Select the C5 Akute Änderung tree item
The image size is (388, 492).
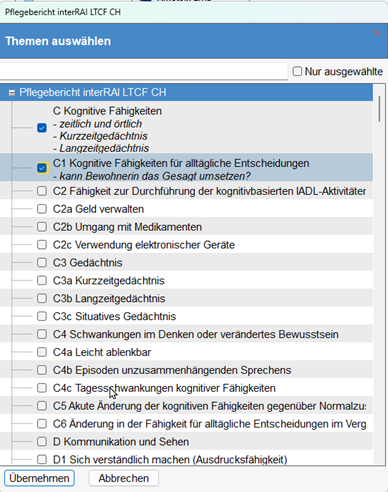186,406
